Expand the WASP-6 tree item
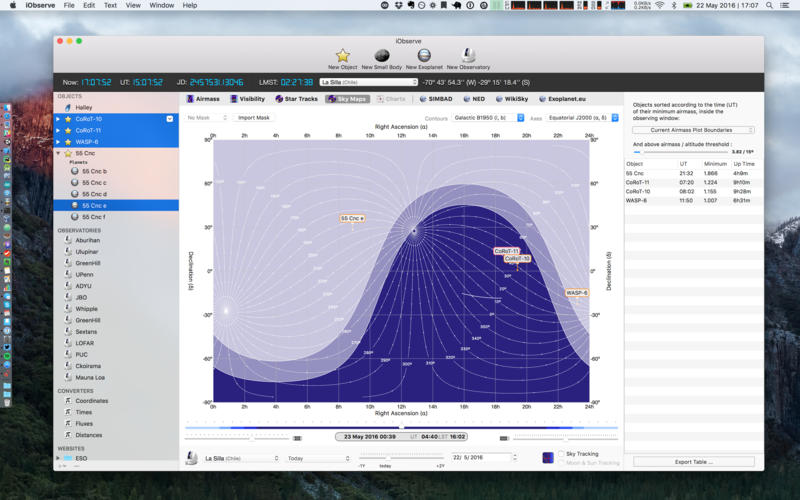Screen dimensions: 800x500 (58, 142)
